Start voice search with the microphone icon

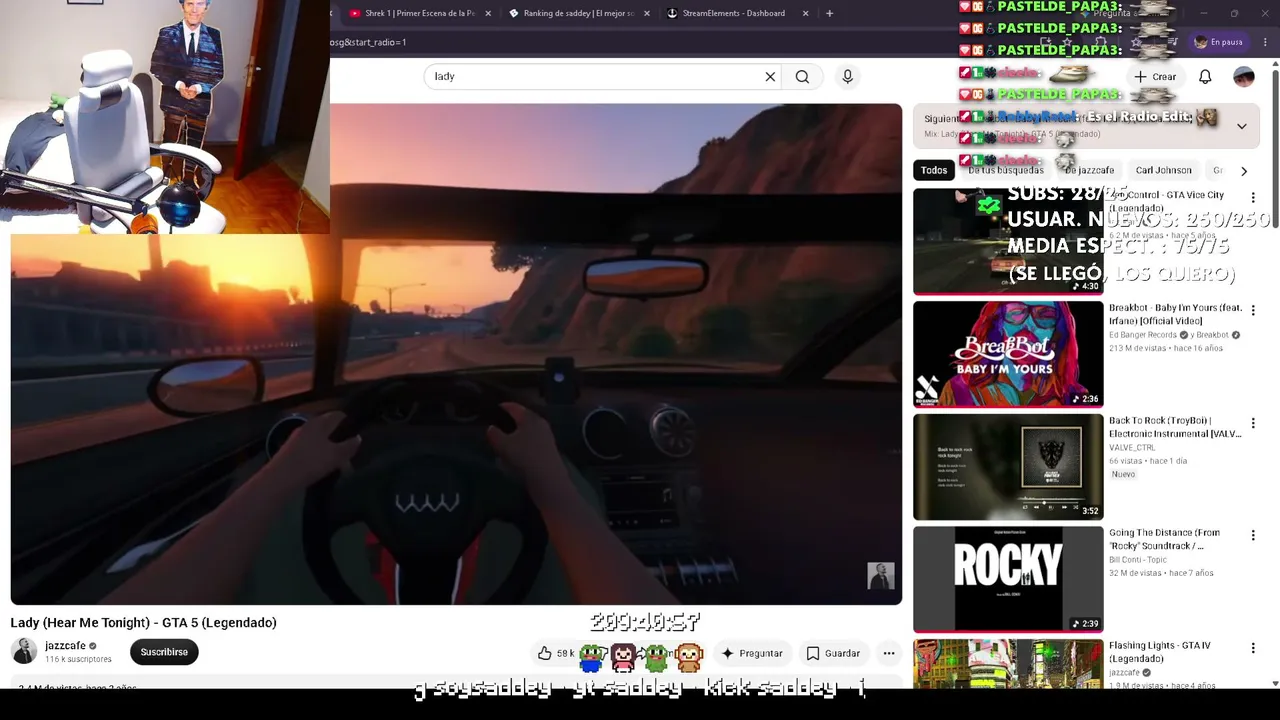point(848,77)
